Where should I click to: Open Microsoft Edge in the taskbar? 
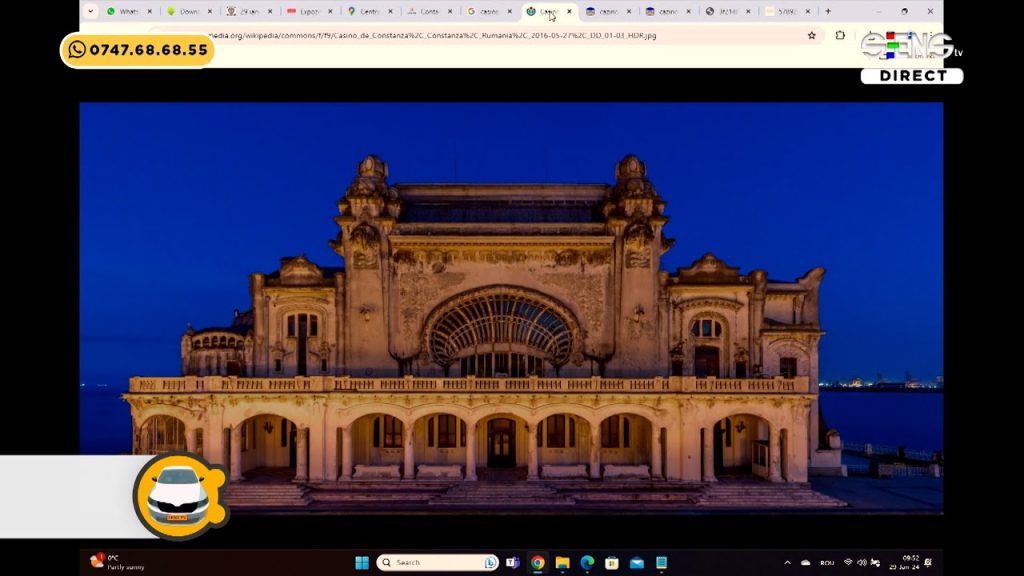[587, 563]
